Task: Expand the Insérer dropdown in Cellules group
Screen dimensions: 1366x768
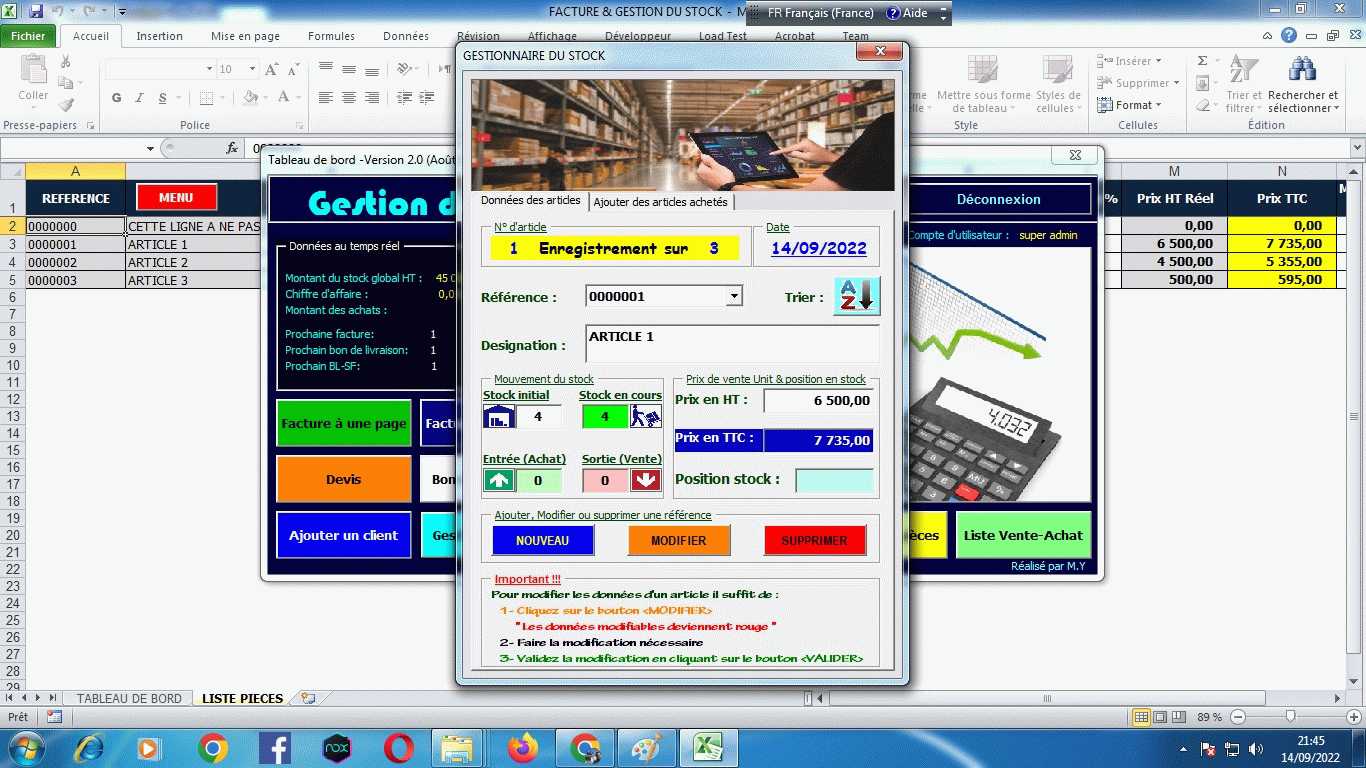Action: point(1160,61)
